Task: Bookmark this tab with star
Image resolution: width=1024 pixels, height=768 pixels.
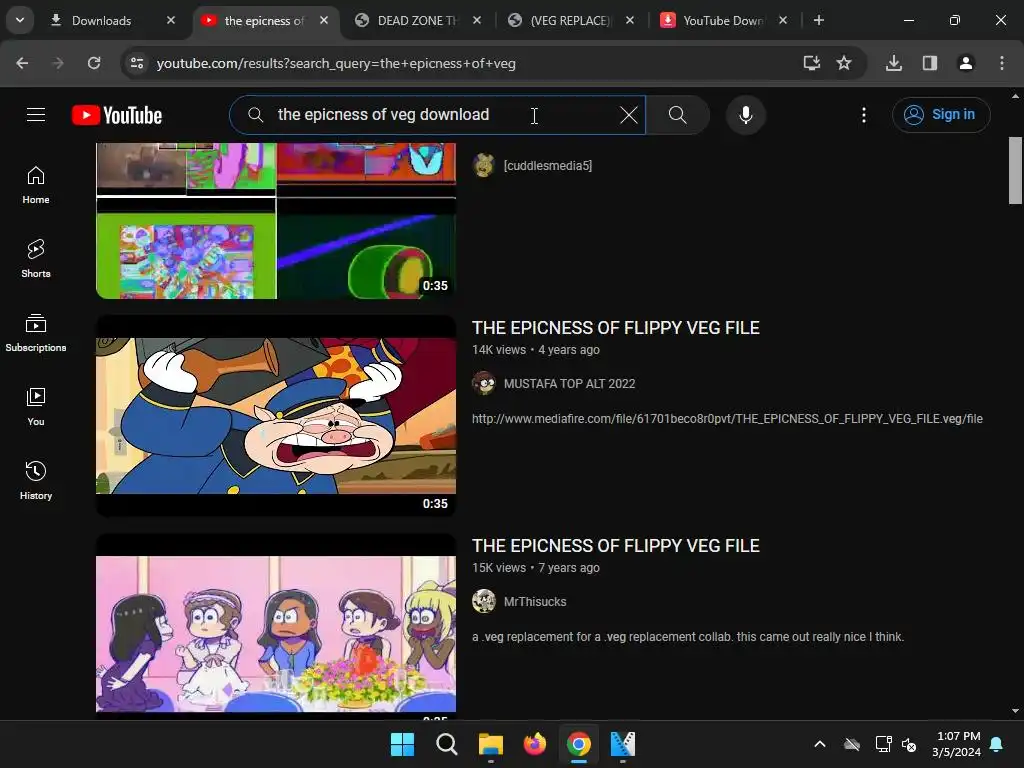Action: pos(844,63)
